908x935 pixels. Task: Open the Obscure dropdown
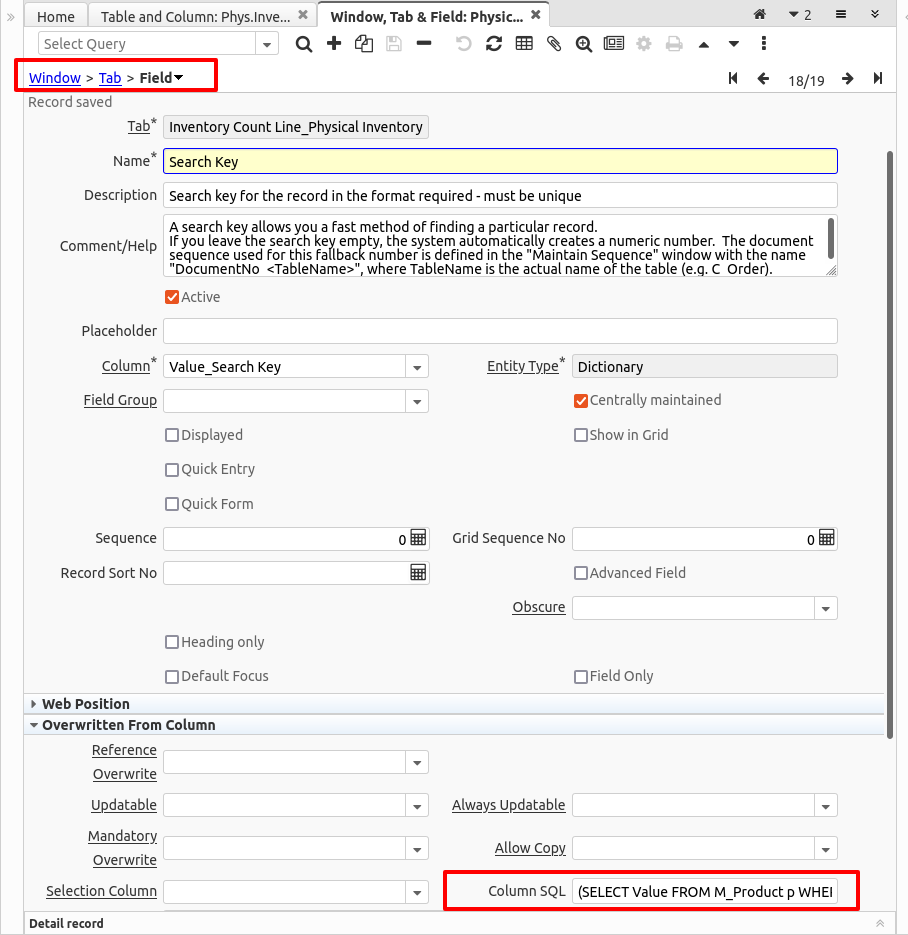tap(825, 608)
